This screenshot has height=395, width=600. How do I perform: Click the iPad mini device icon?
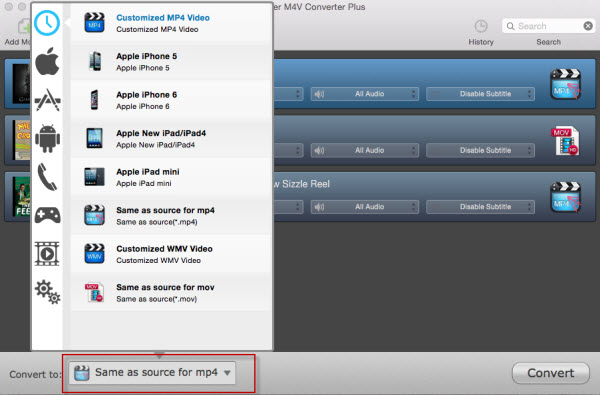point(95,177)
